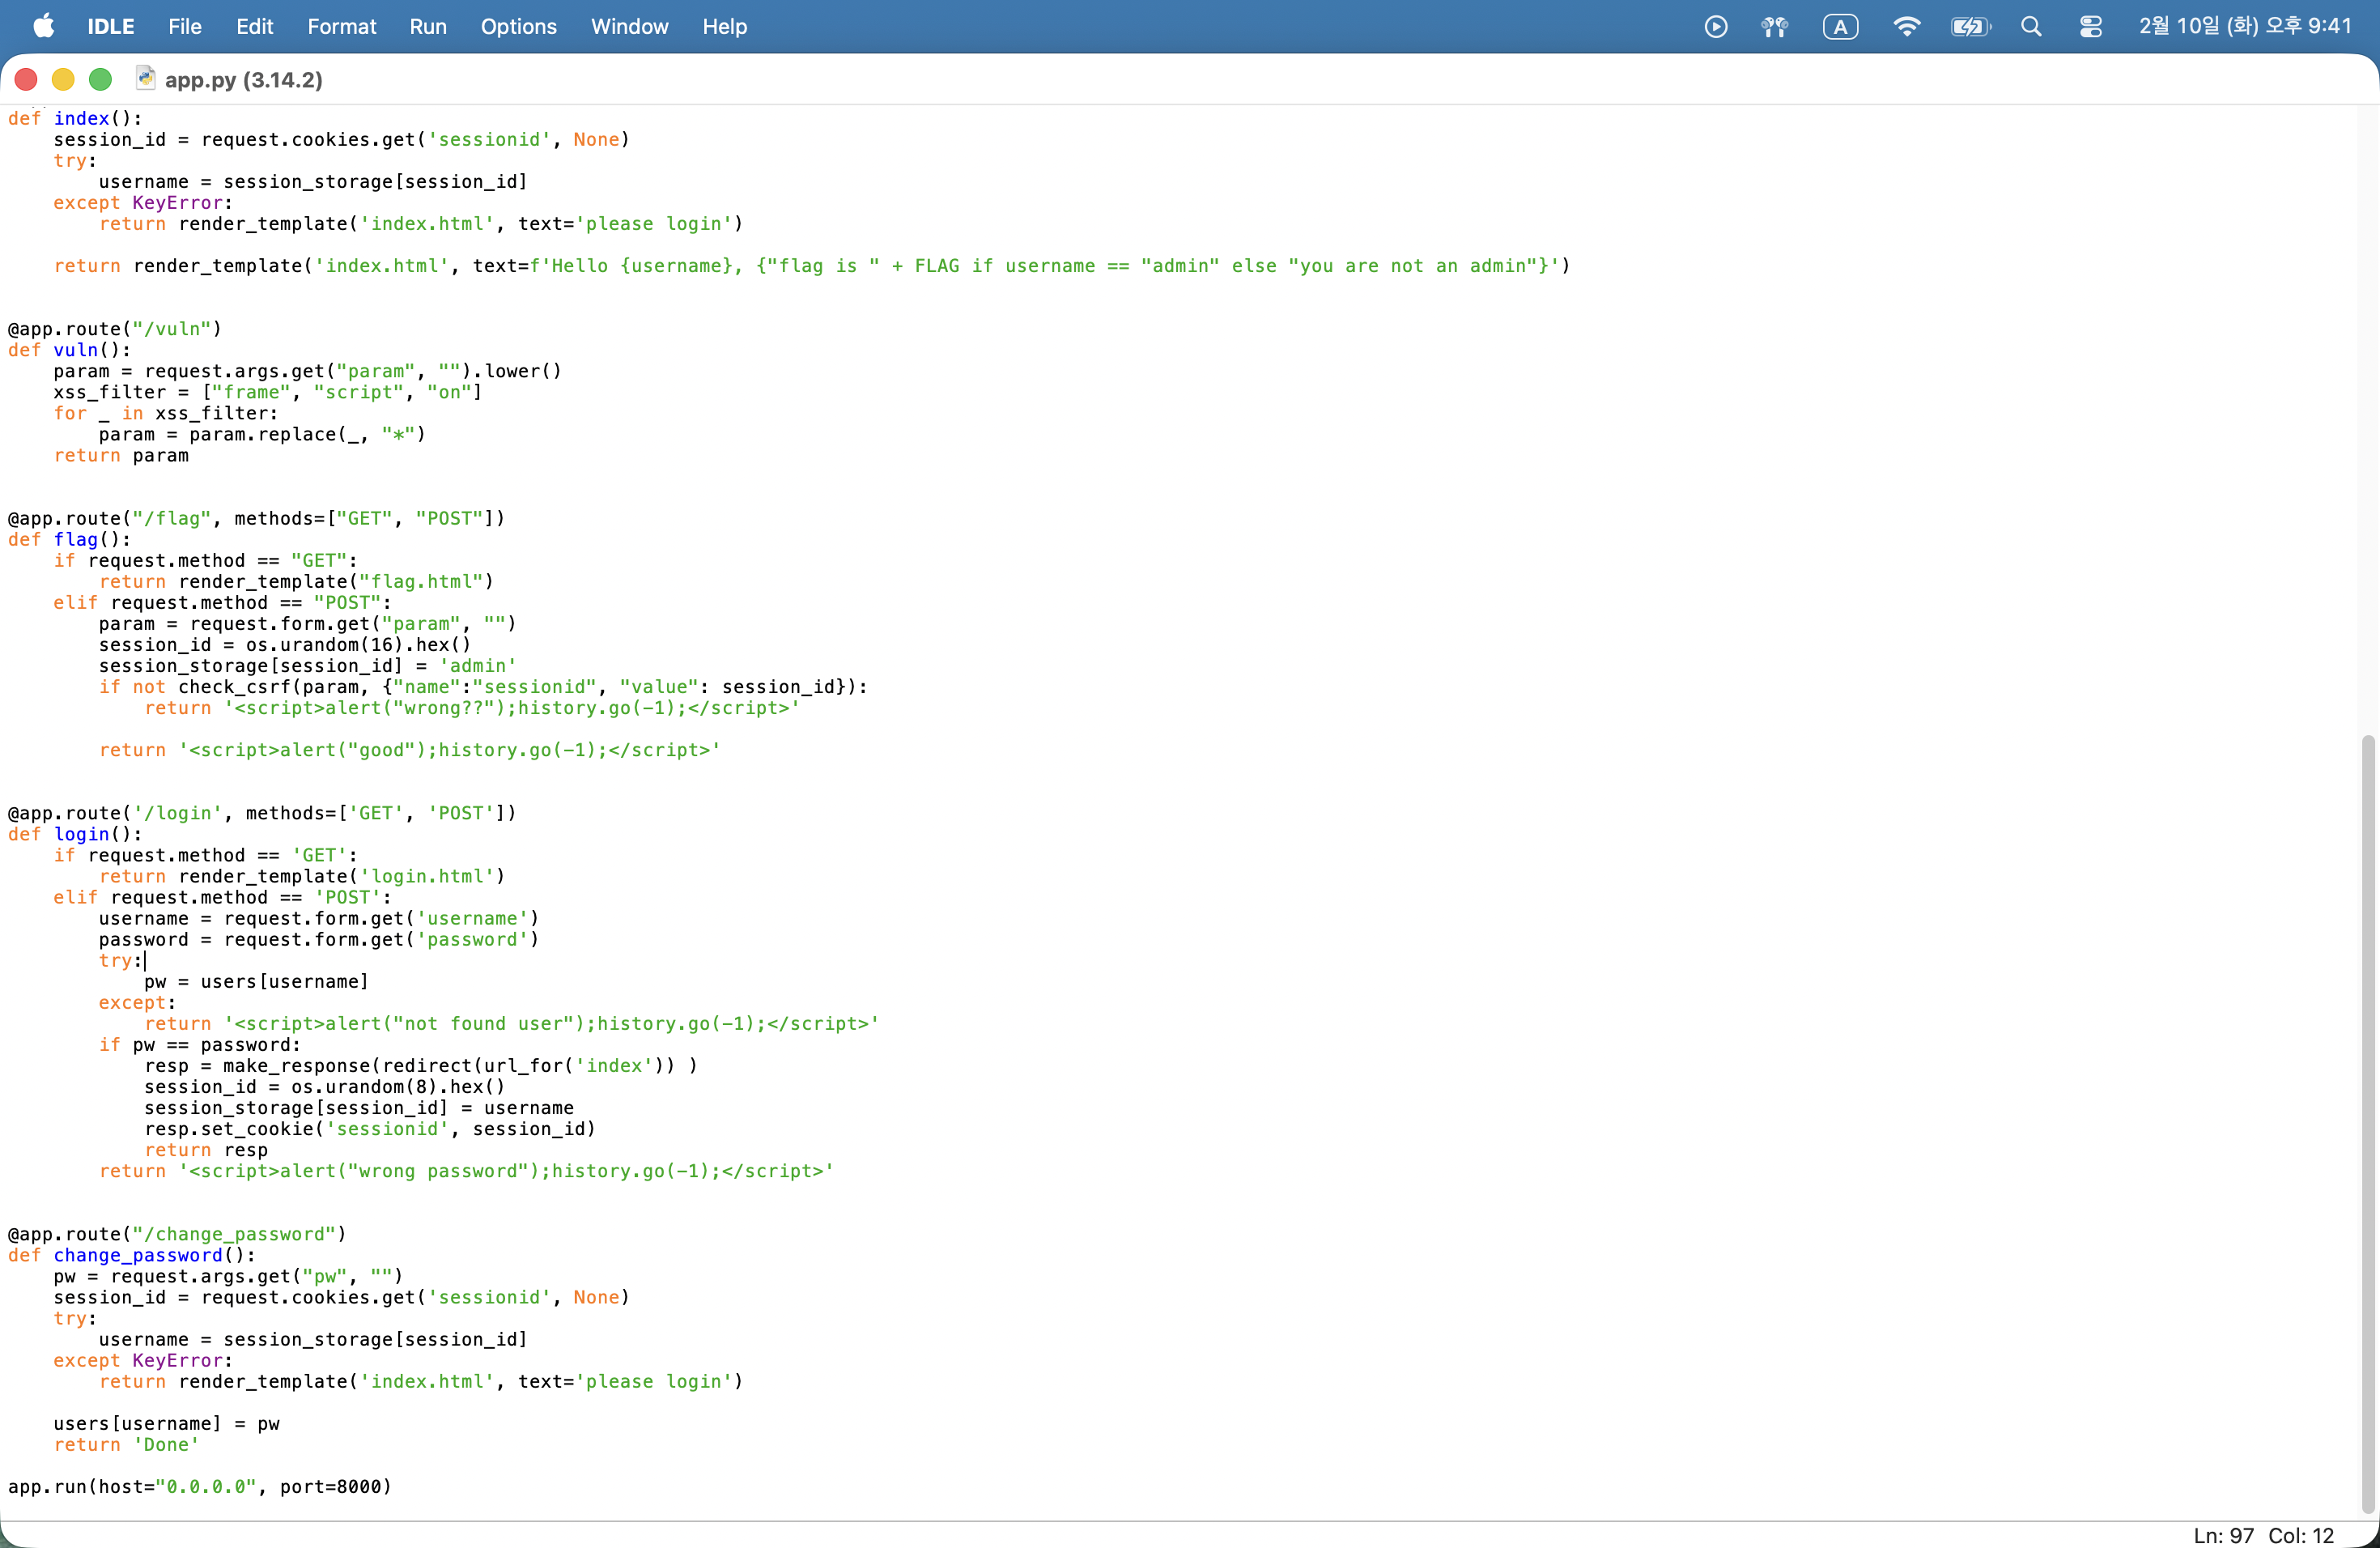Open the Edit menu

254,26
